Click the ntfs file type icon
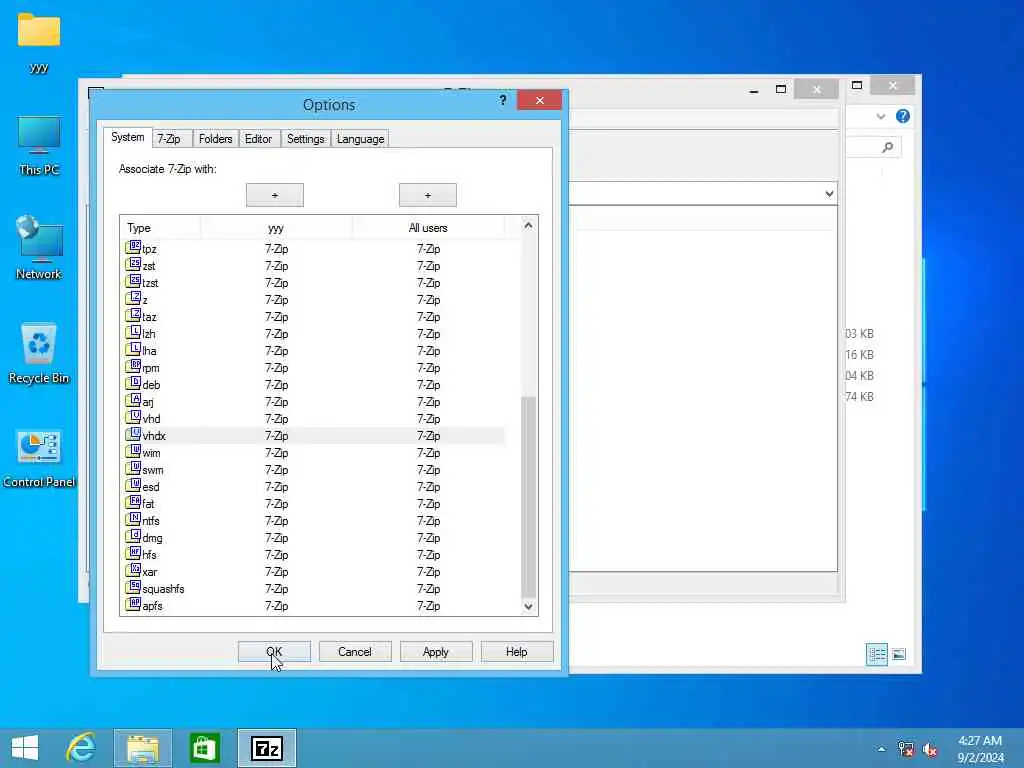Image resolution: width=1024 pixels, height=768 pixels. pyautogui.click(x=133, y=520)
